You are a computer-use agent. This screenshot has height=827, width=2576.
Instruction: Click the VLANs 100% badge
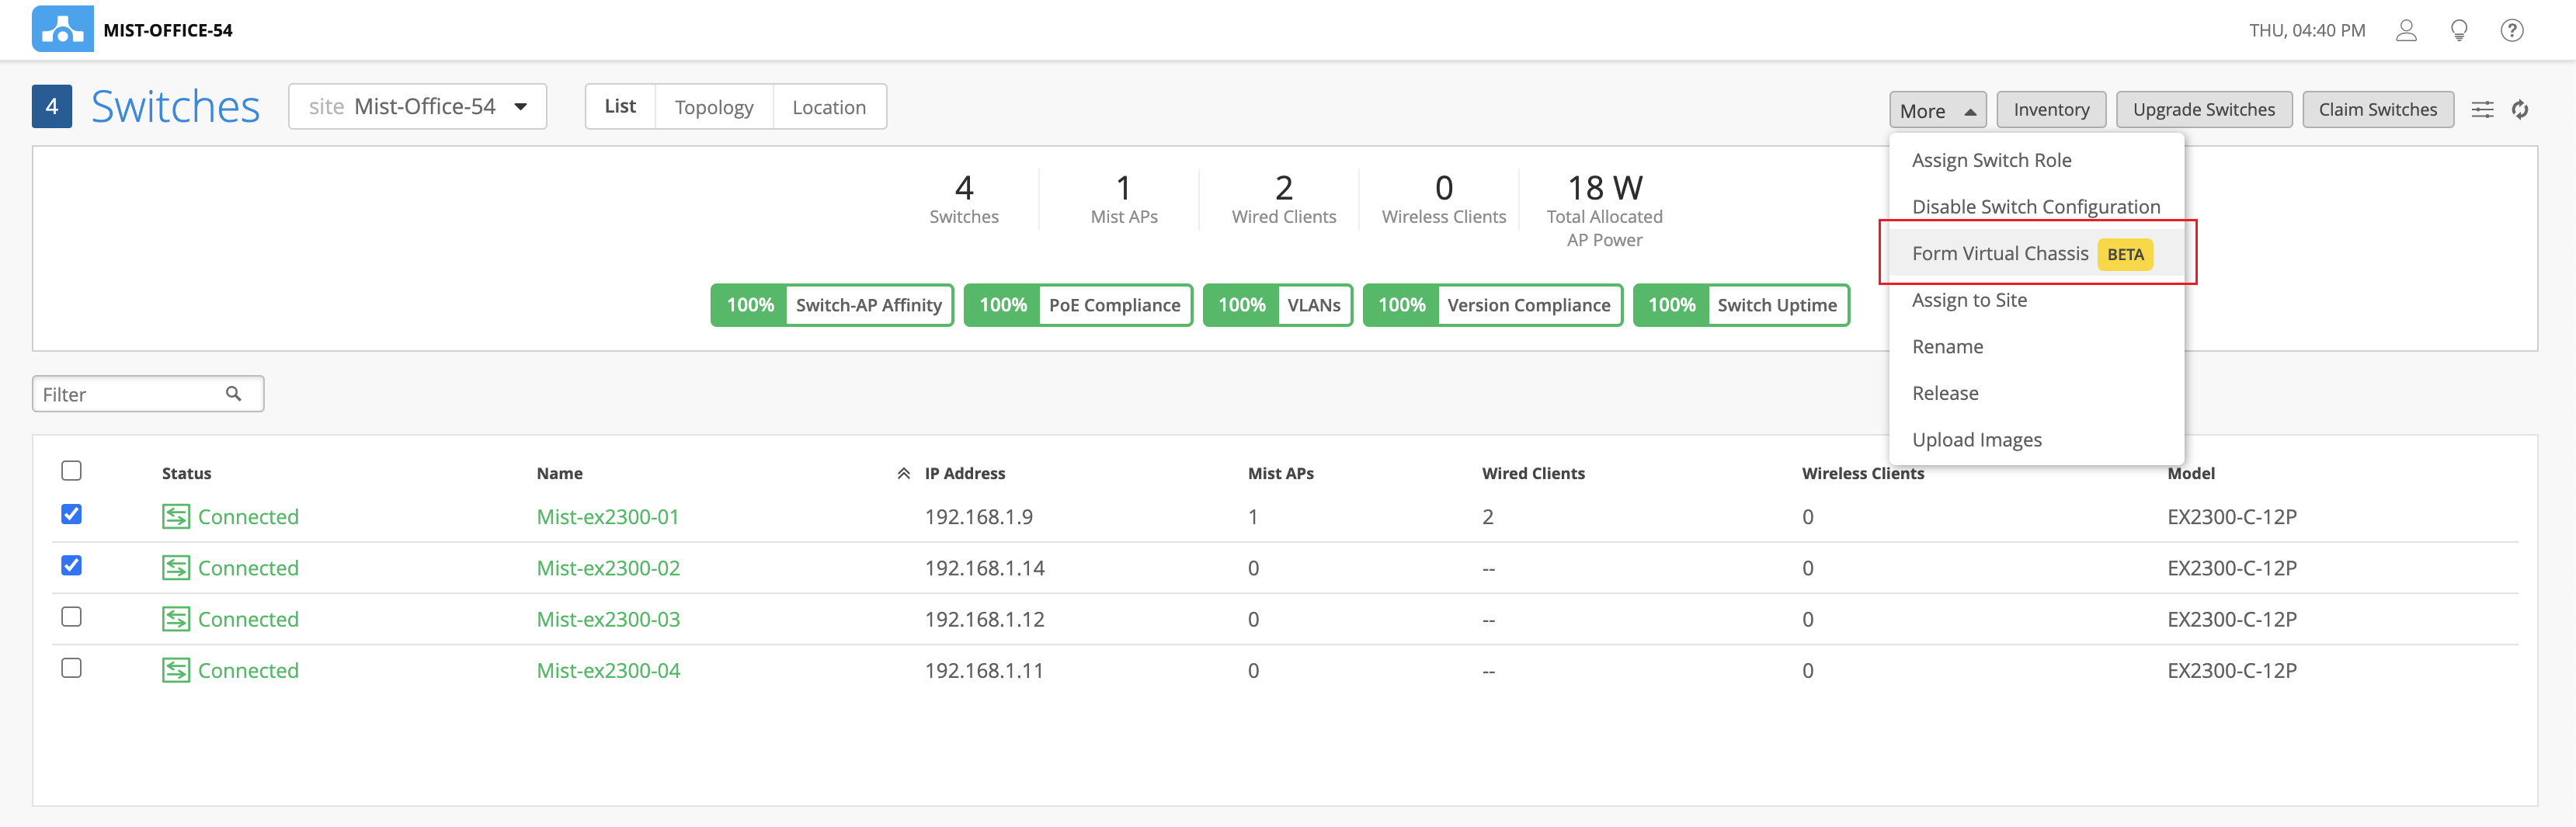point(1278,305)
